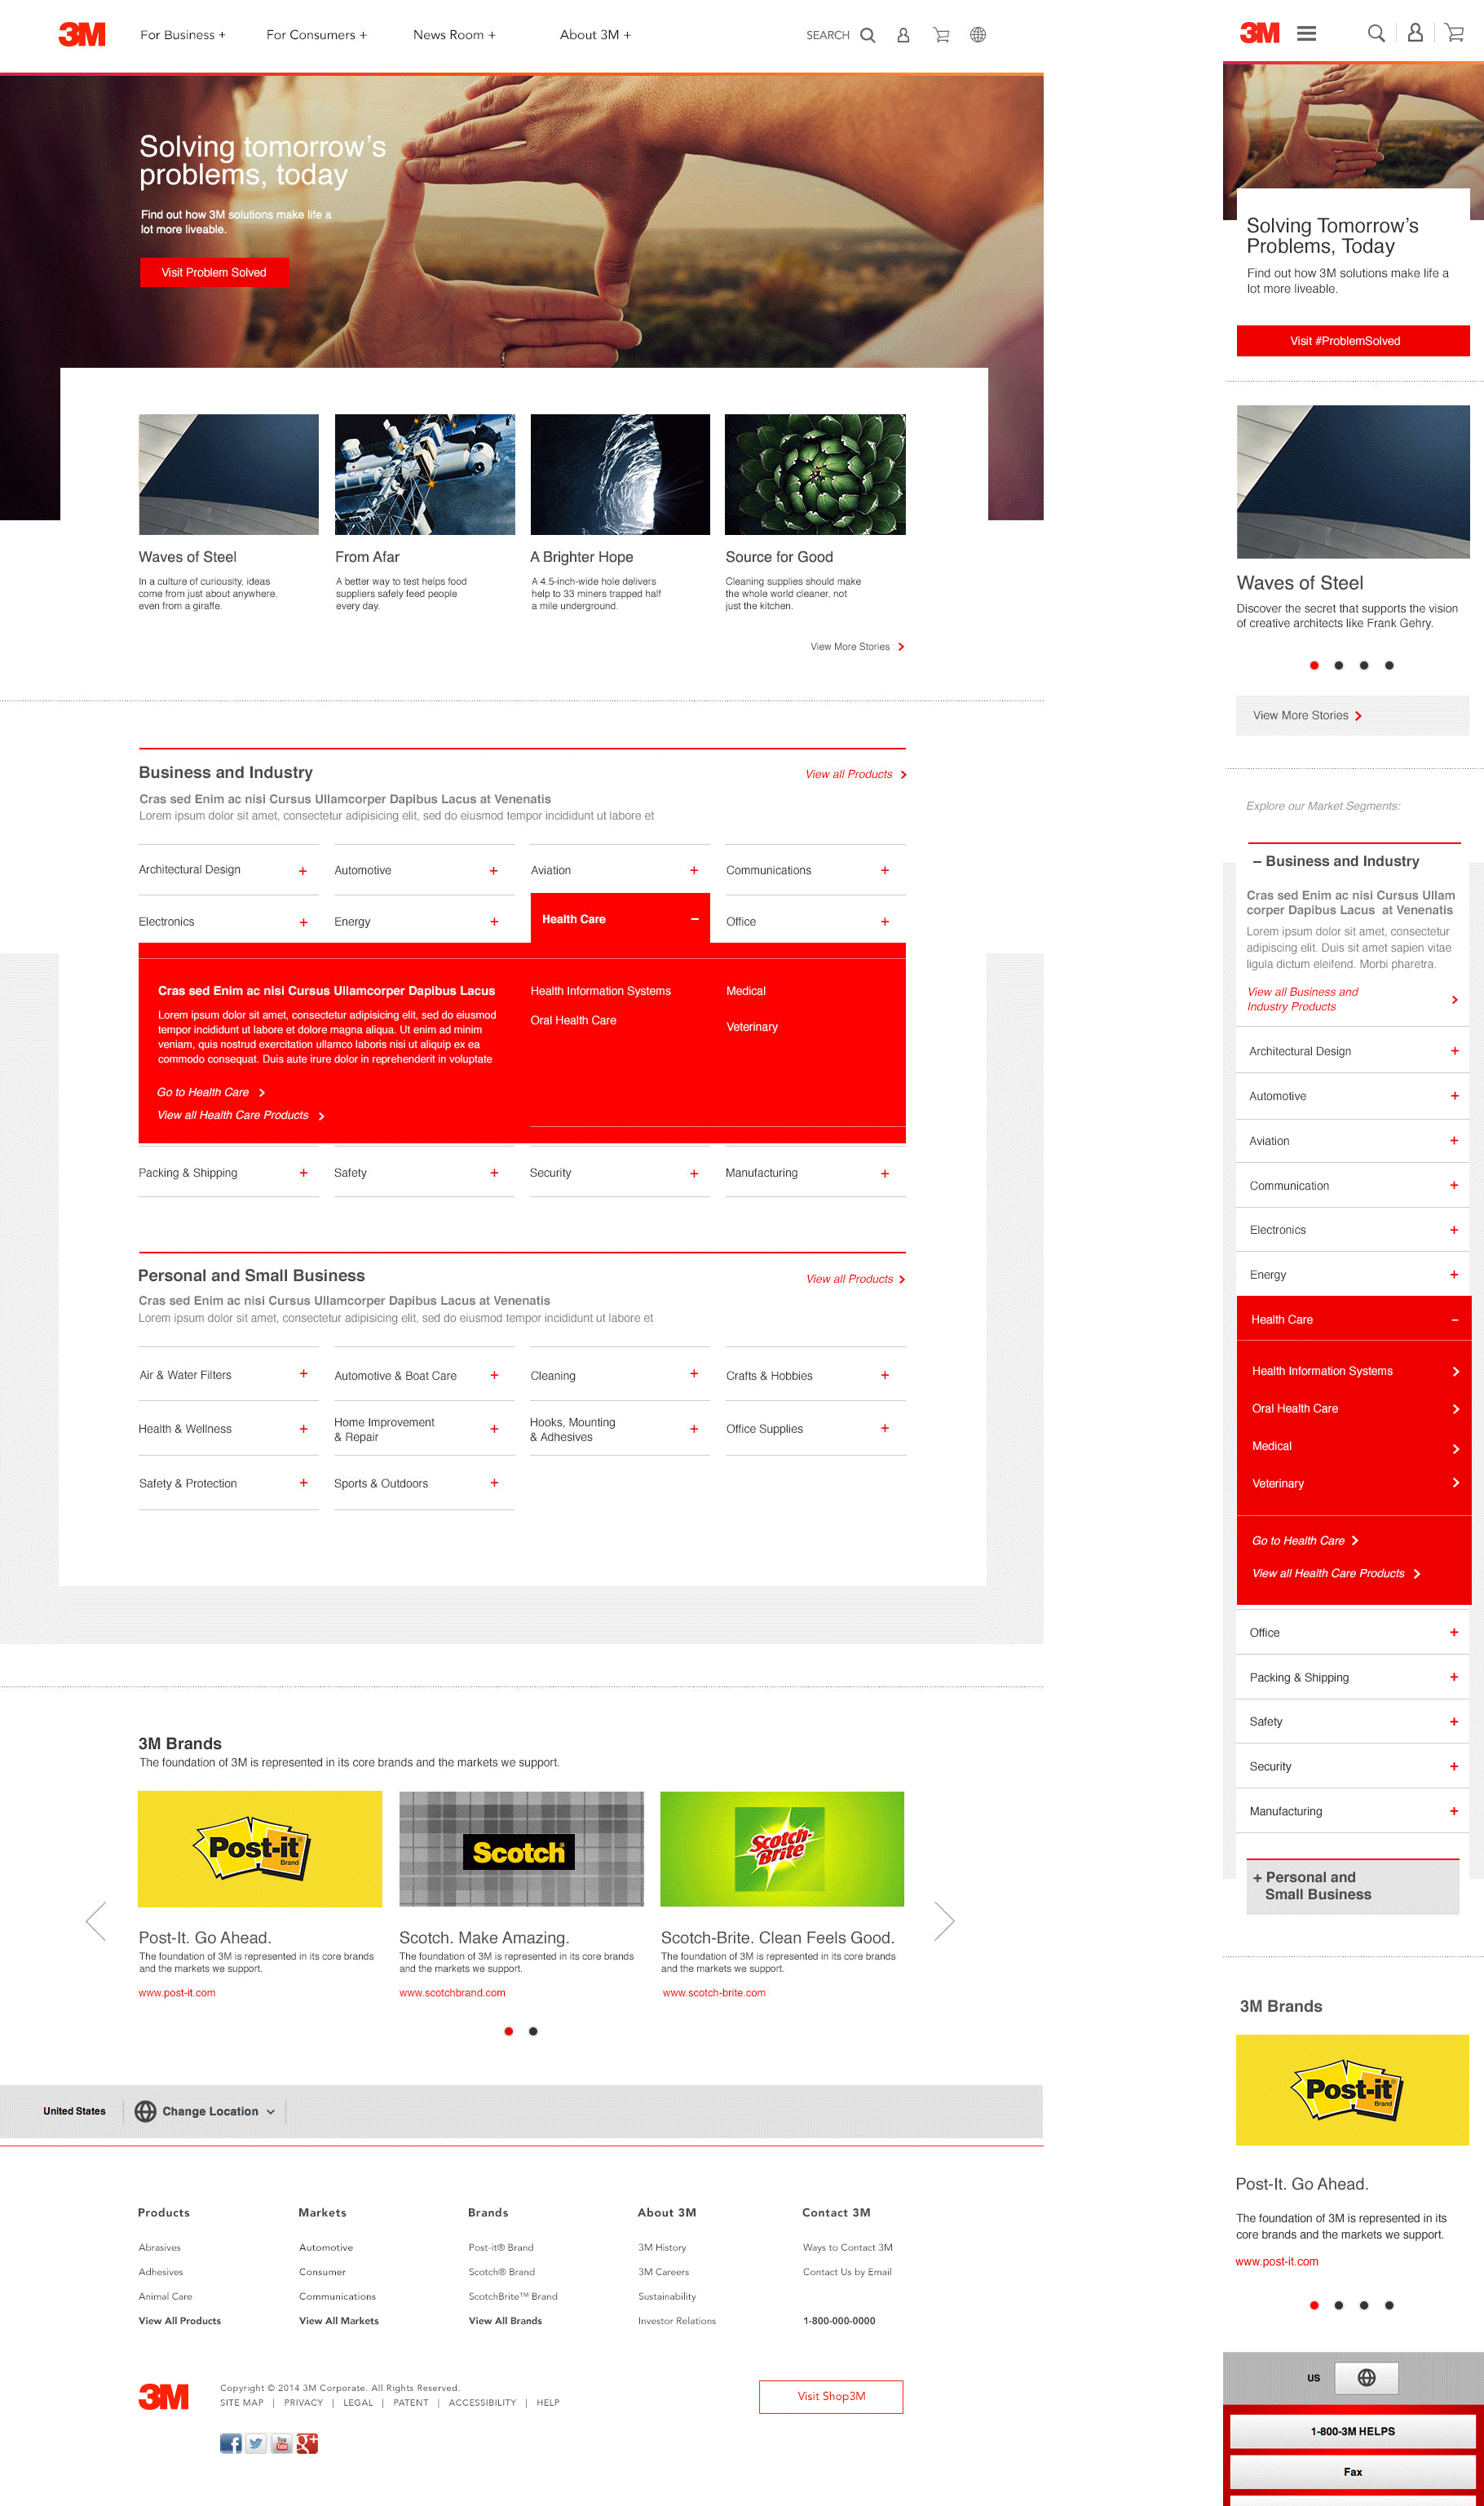Click the mobile user account icon
Screen dimensions: 1484x2506
(1415, 33)
